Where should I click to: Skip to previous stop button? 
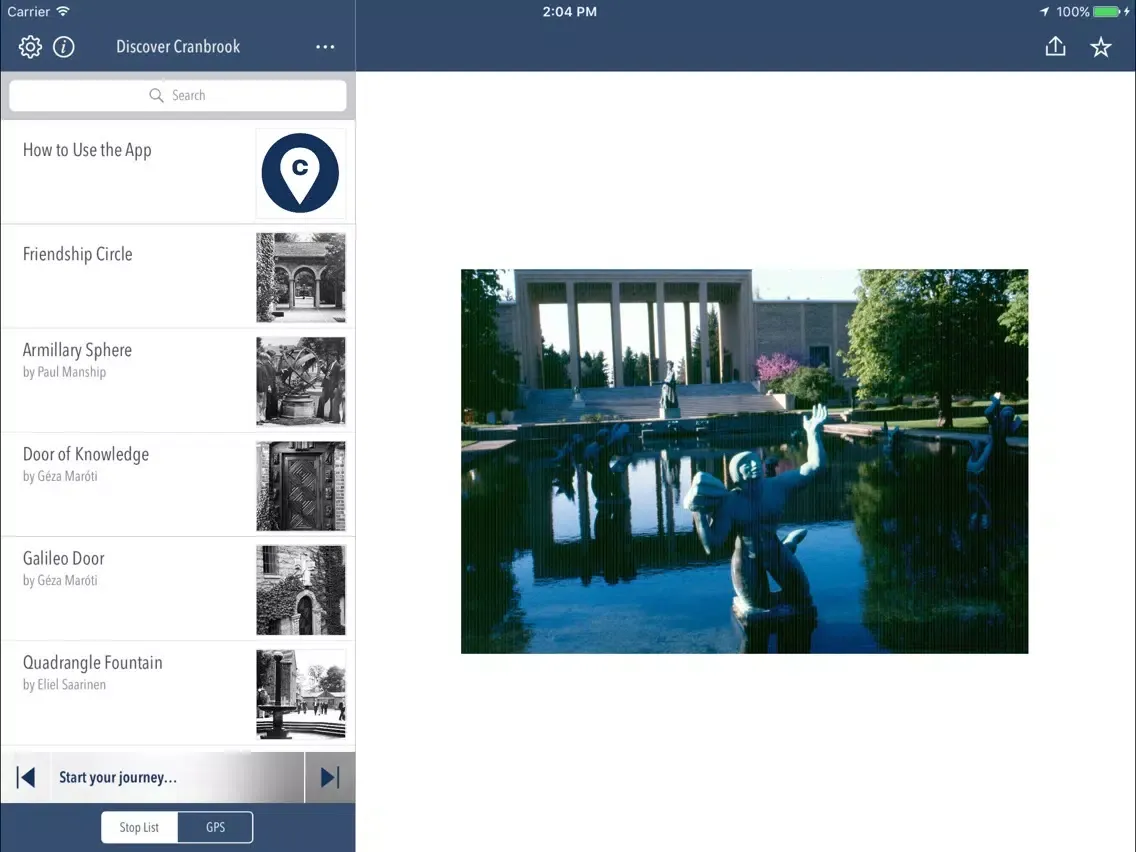(25, 777)
